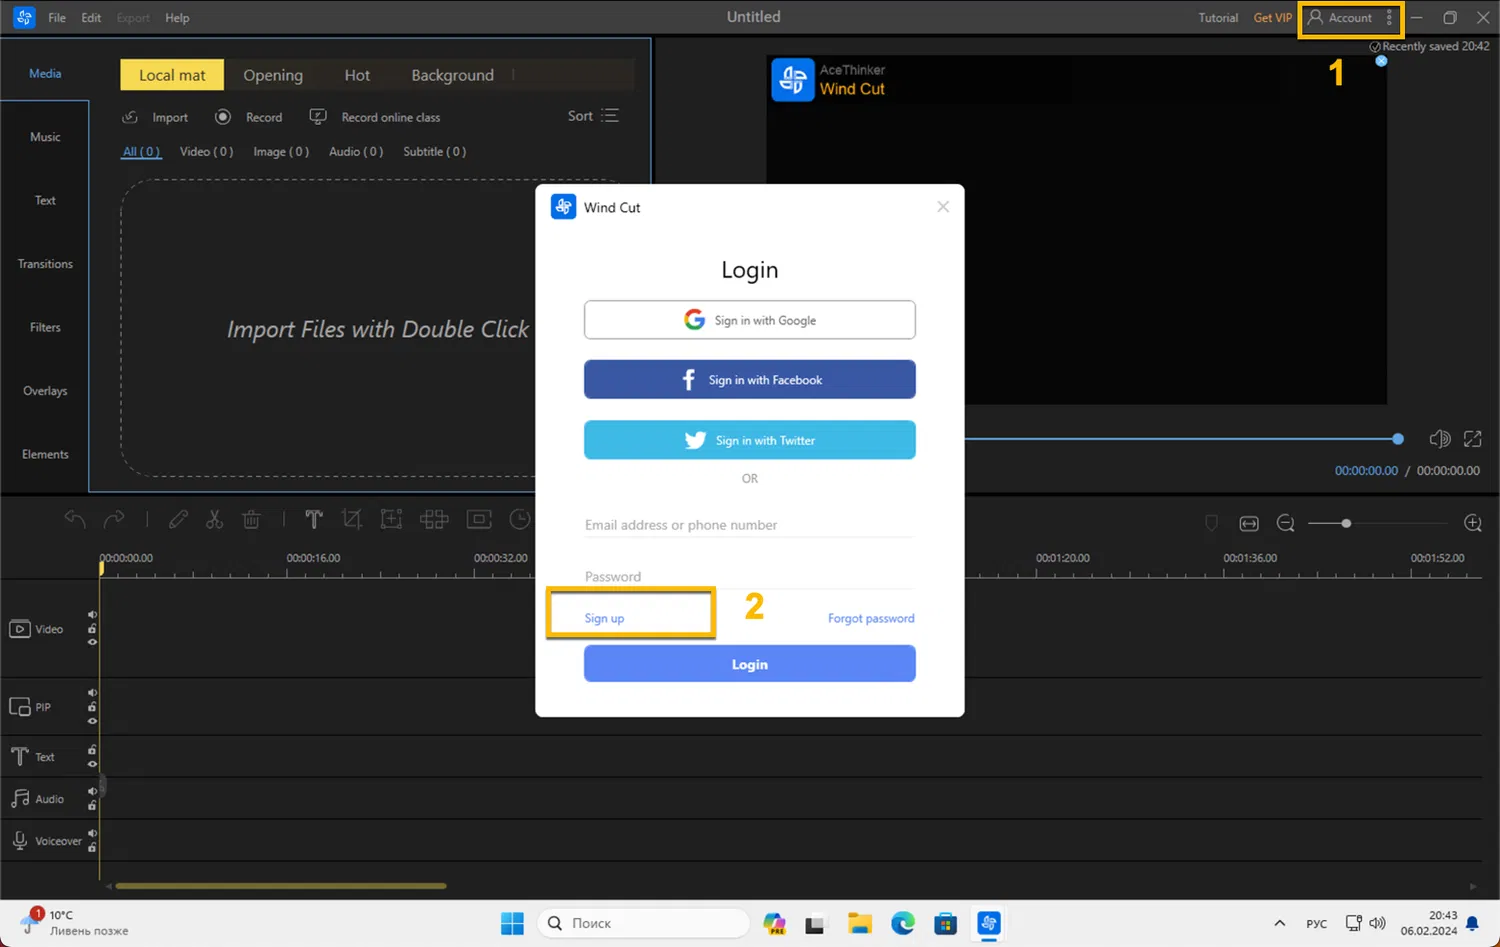The height and width of the screenshot is (947, 1500).
Task: Click the preview volume speaker icon
Action: [x=1439, y=439]
